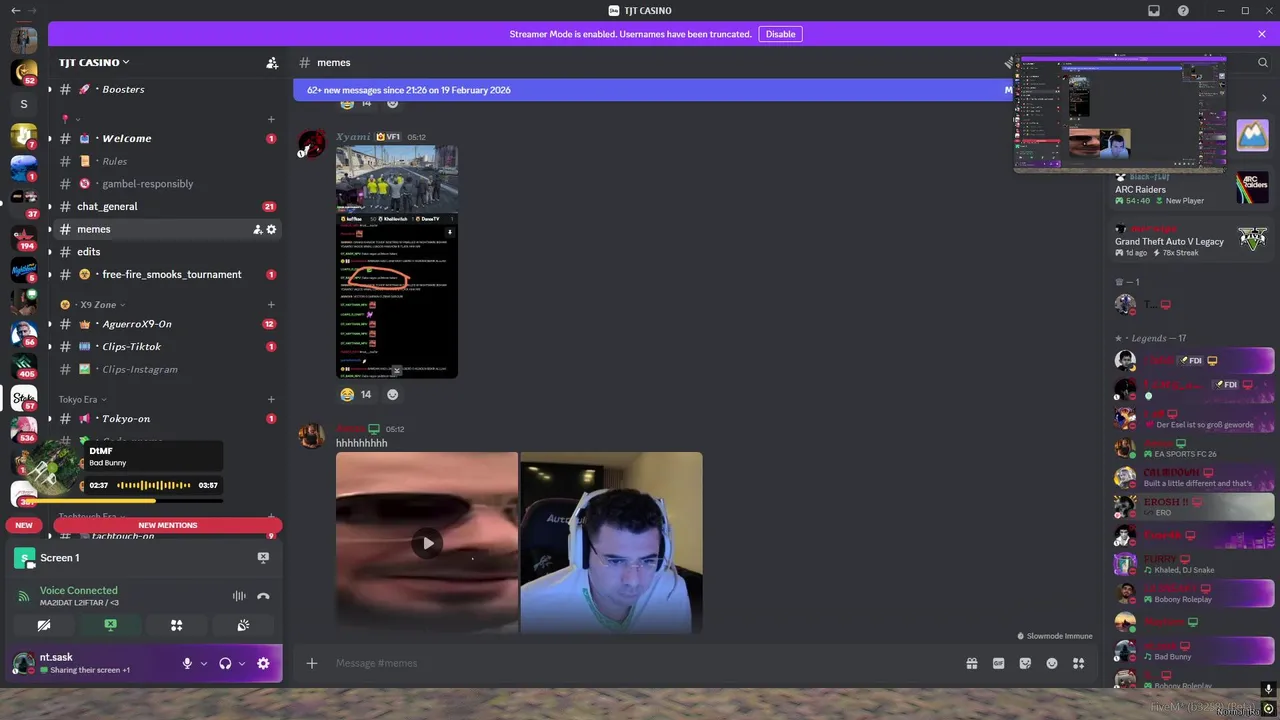Open the inbox icon in title bar
The image size is (1280, 720).
(1154, 11)
